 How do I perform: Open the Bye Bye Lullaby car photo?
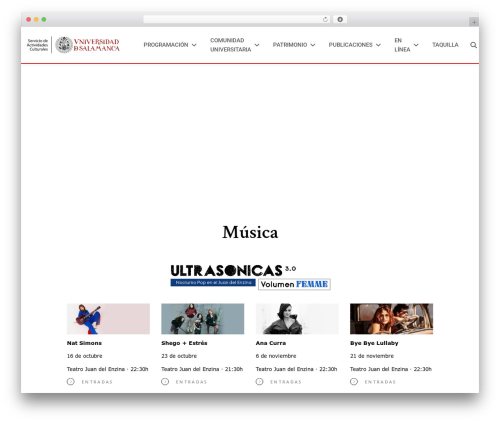(391, 319)
